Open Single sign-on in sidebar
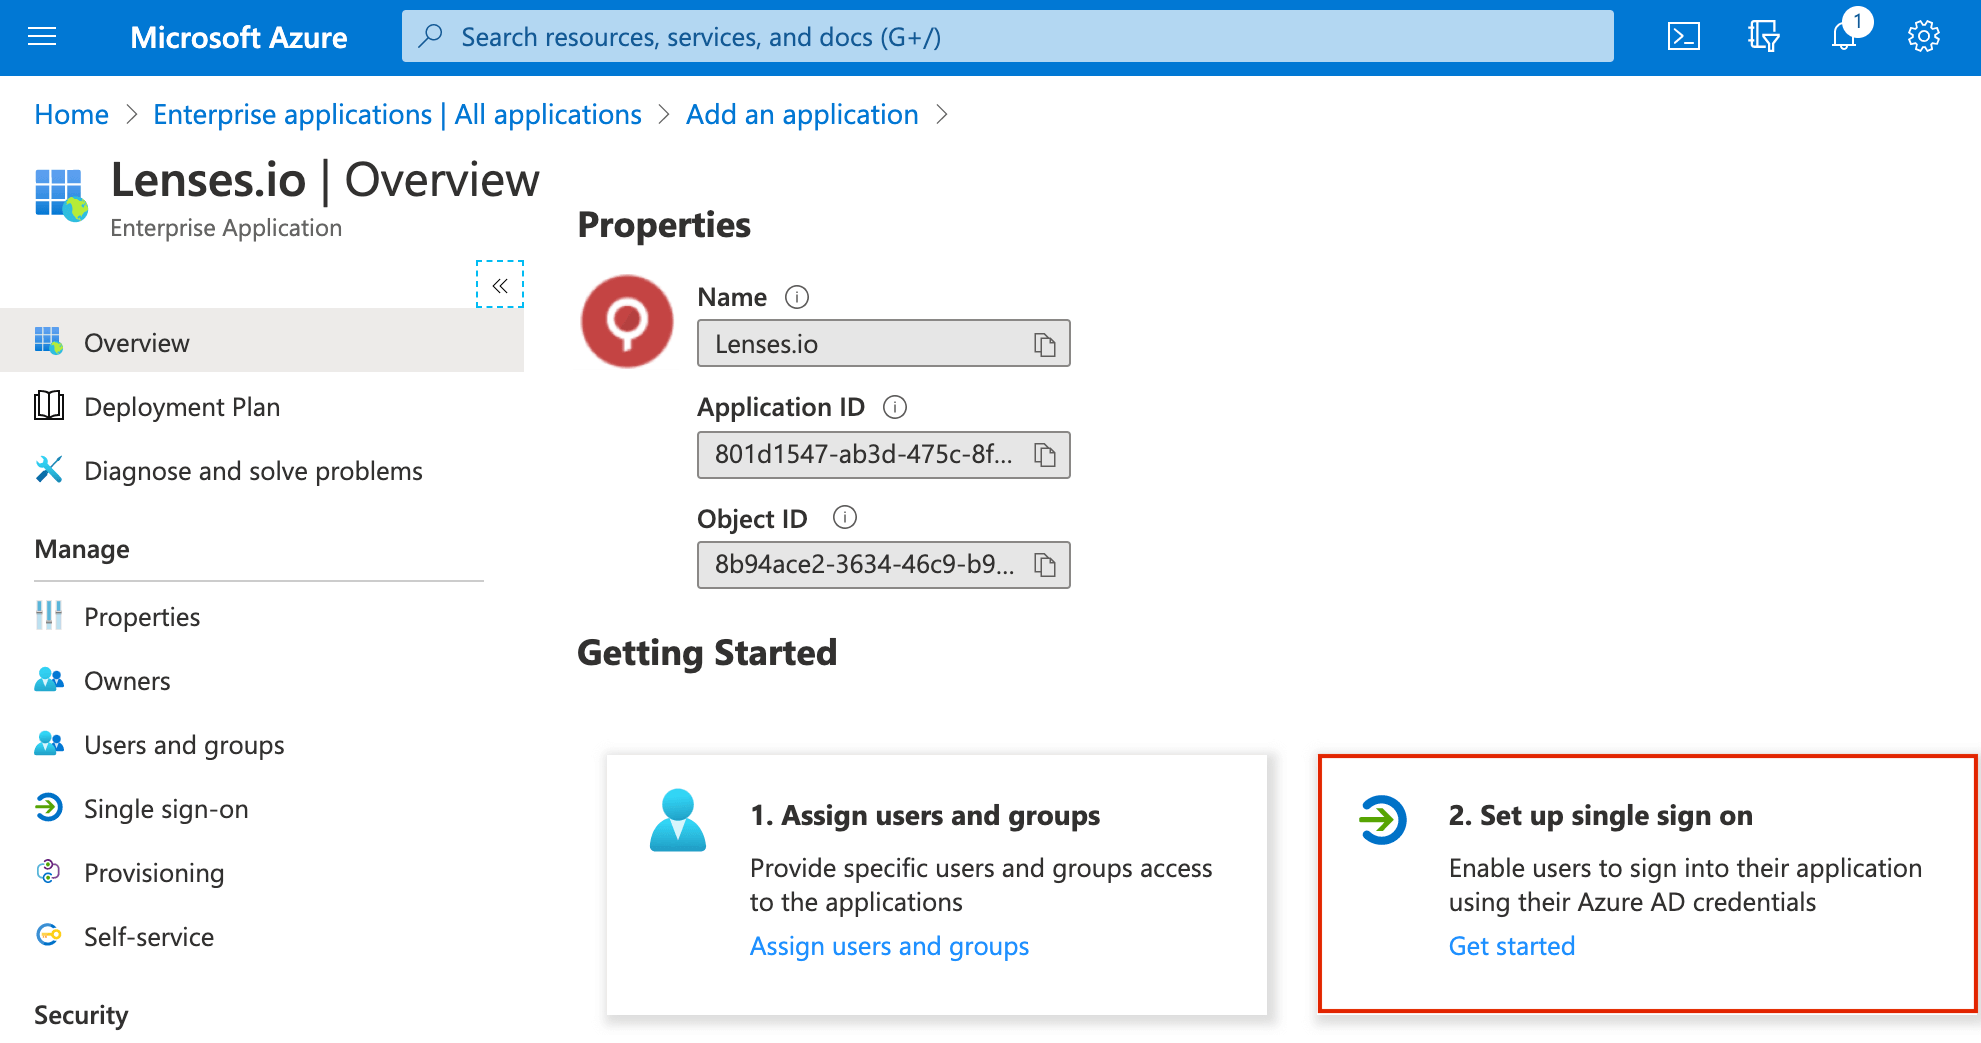1981x1043 pixels. click(x=166, y=809)
